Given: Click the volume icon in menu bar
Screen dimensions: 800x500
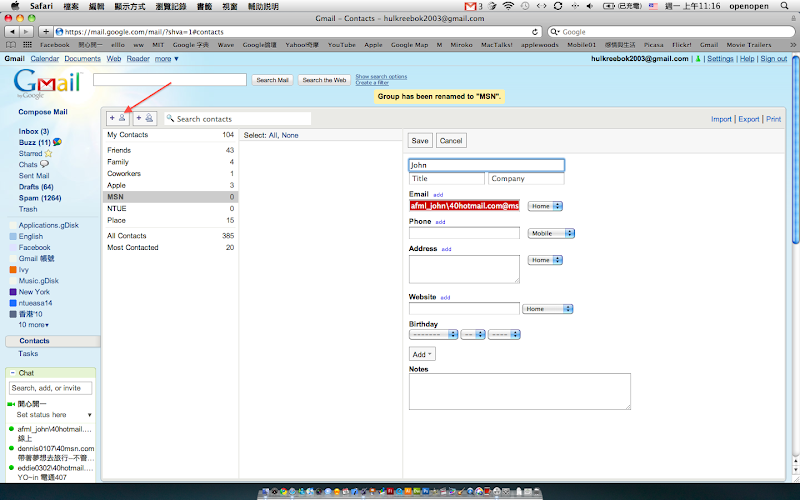Looking at the screenshot, I should [590, 6].
